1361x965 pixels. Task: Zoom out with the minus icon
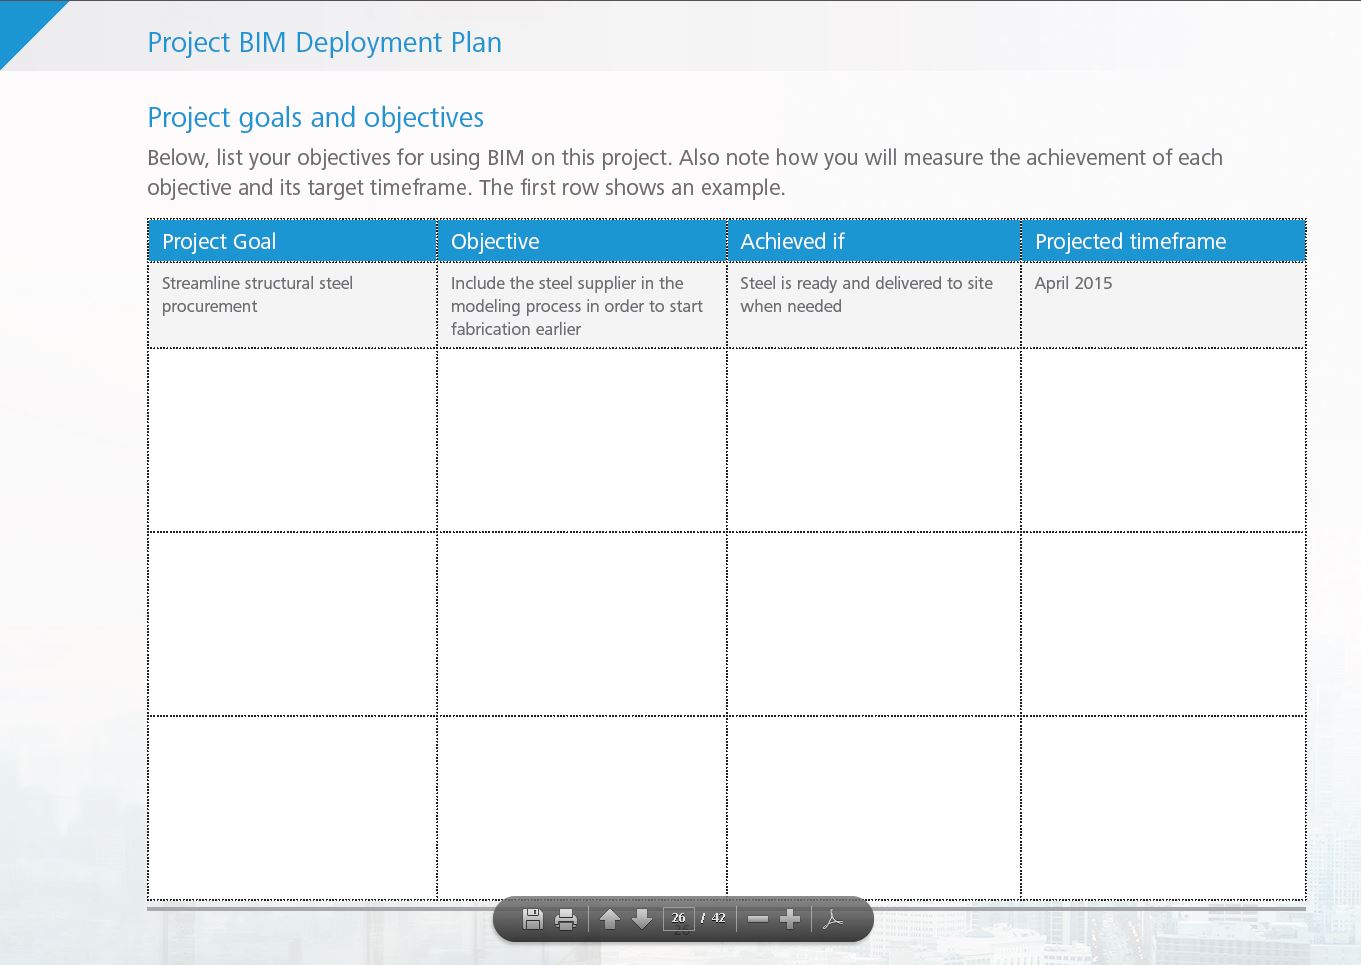(x=758, y=919)
